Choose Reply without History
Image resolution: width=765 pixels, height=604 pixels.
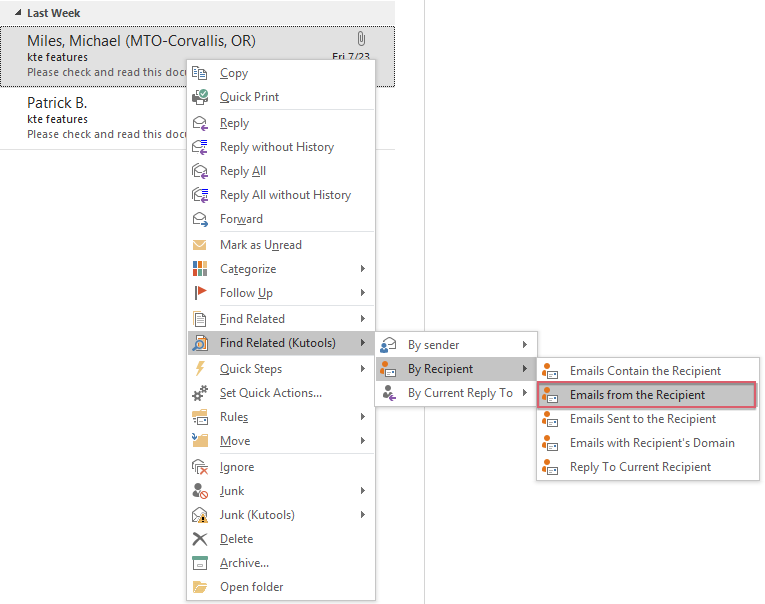click(281, 147)
